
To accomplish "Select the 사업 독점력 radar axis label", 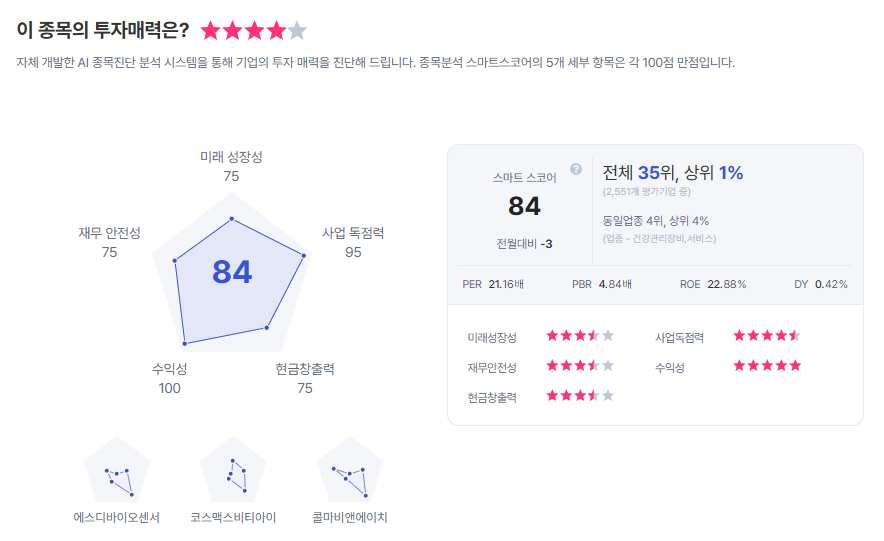I will pos(353,233).
